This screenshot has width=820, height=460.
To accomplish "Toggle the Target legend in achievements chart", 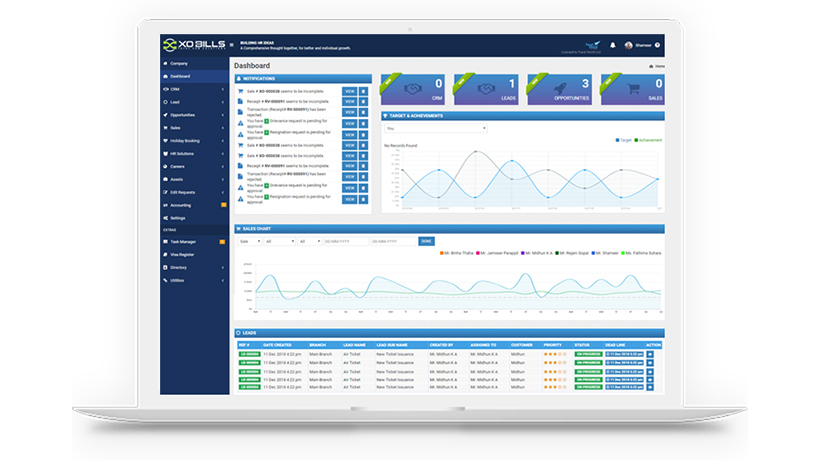I will (623, 140).
